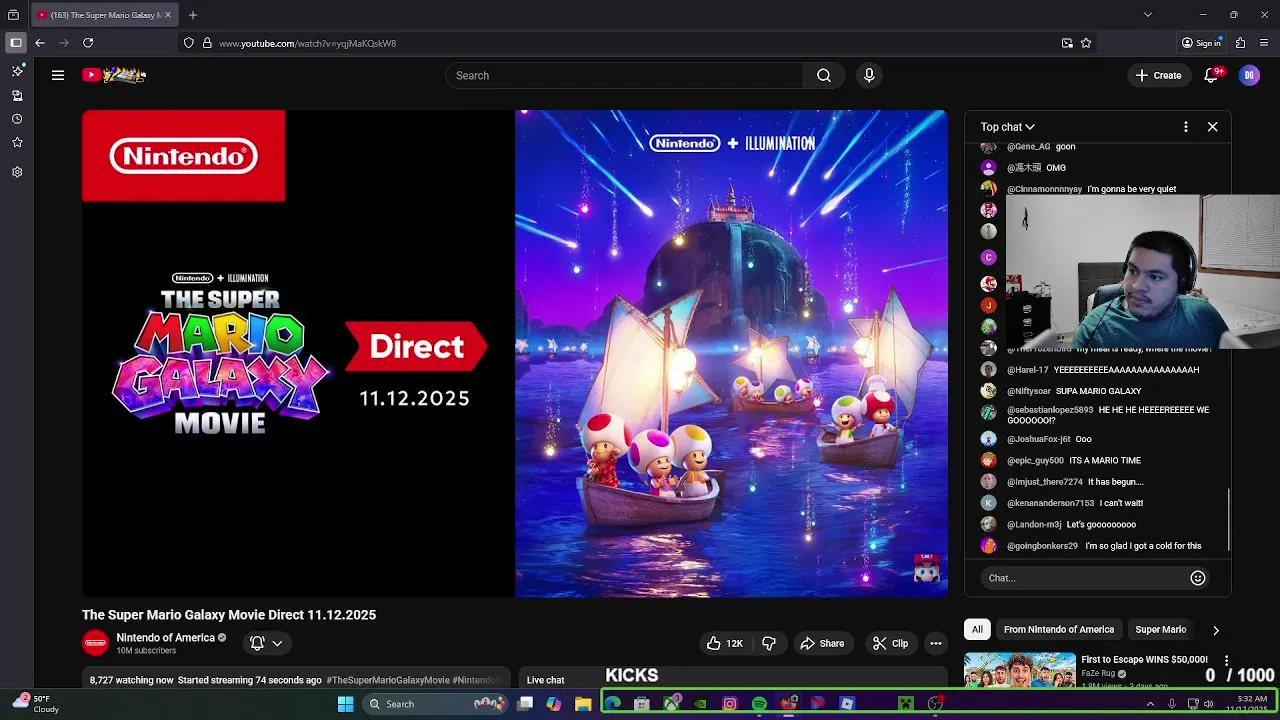This screenshot has width=1280, height=720.
Task: Share the Super Mario Galaxy Movie Direct video
Action: pyautogui.click(x=822, y=643)
